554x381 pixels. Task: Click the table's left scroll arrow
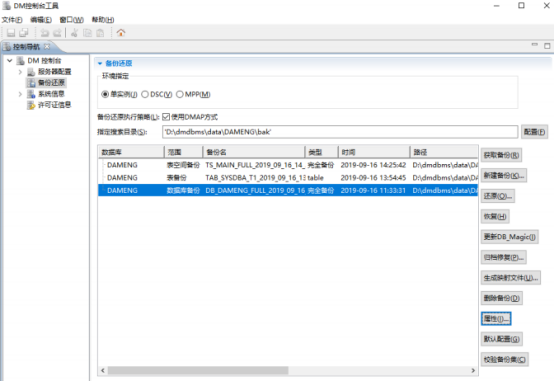click(103, 370)
